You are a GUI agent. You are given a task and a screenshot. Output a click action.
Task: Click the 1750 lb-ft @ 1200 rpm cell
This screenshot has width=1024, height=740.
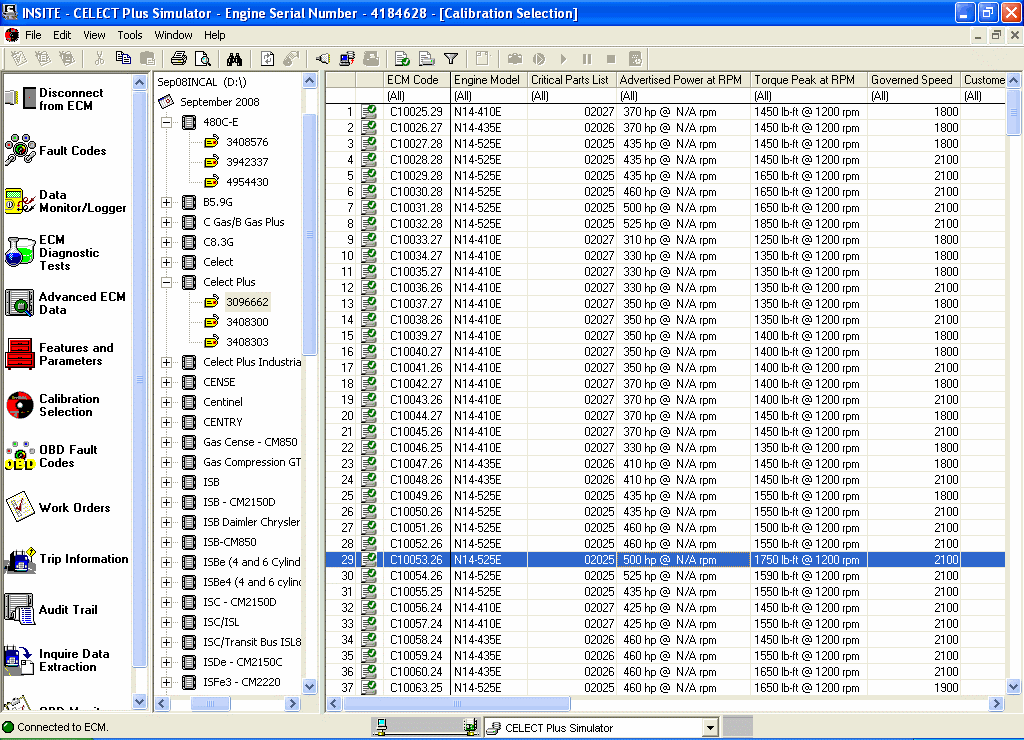point(808,560)
